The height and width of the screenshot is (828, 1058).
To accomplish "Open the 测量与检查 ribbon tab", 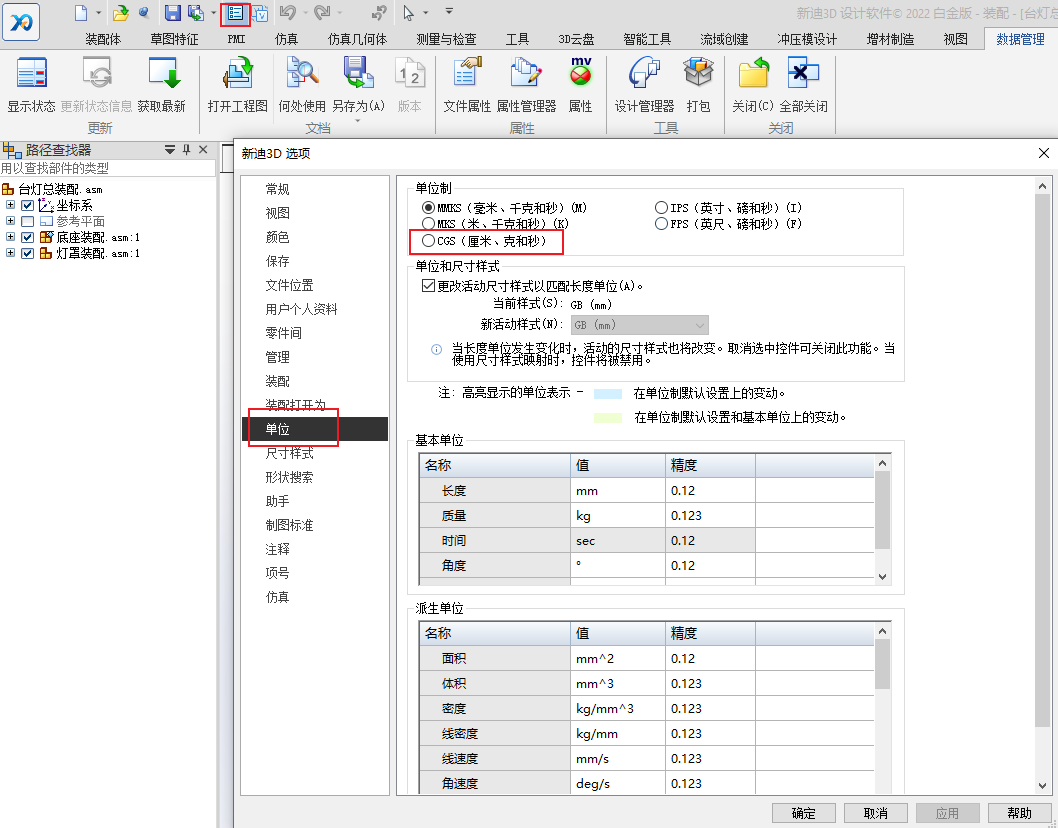I will click(446, 39).
